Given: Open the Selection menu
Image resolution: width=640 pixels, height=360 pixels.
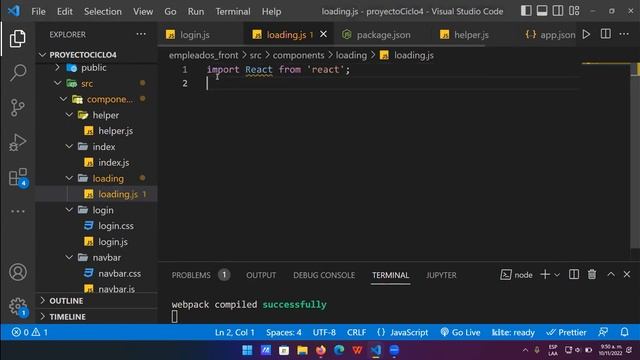Looking at the screenshot, I should [x=103, y=11].
